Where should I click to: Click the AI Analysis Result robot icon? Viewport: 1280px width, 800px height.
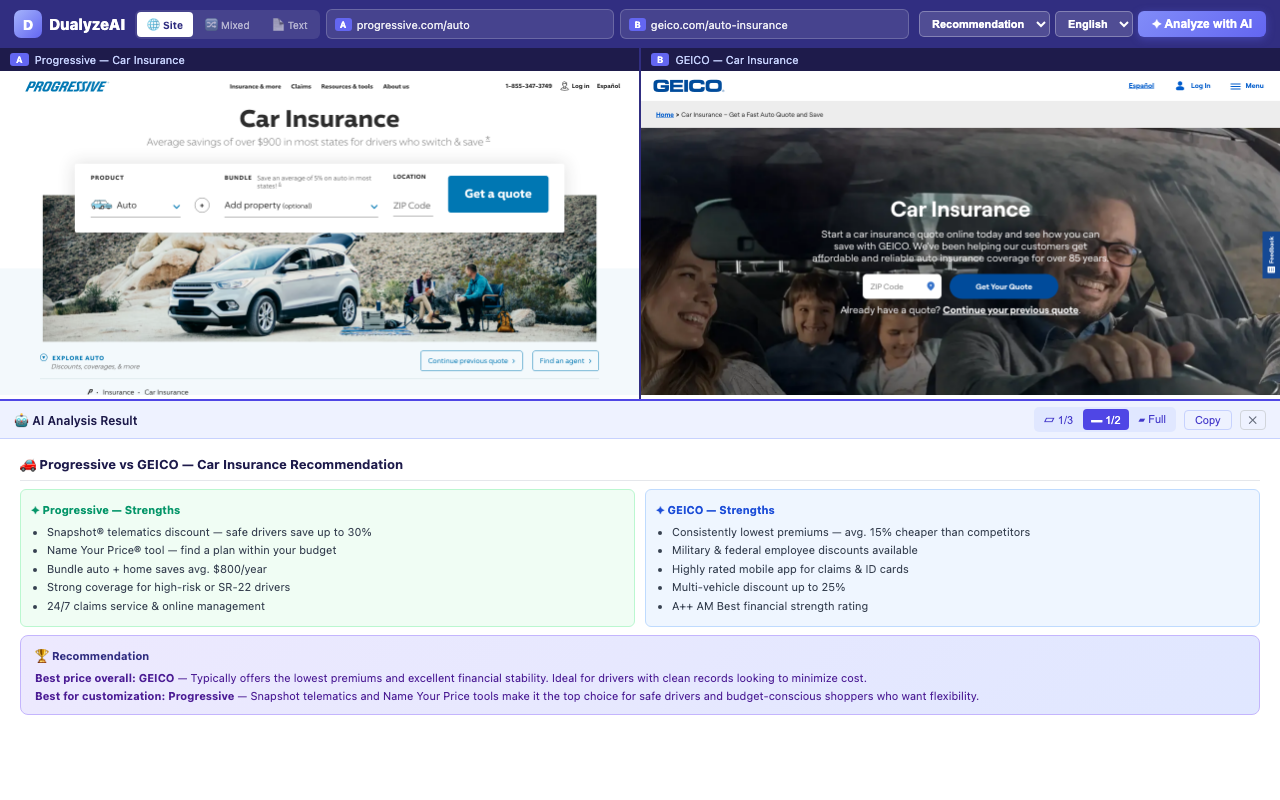[21, 421]
